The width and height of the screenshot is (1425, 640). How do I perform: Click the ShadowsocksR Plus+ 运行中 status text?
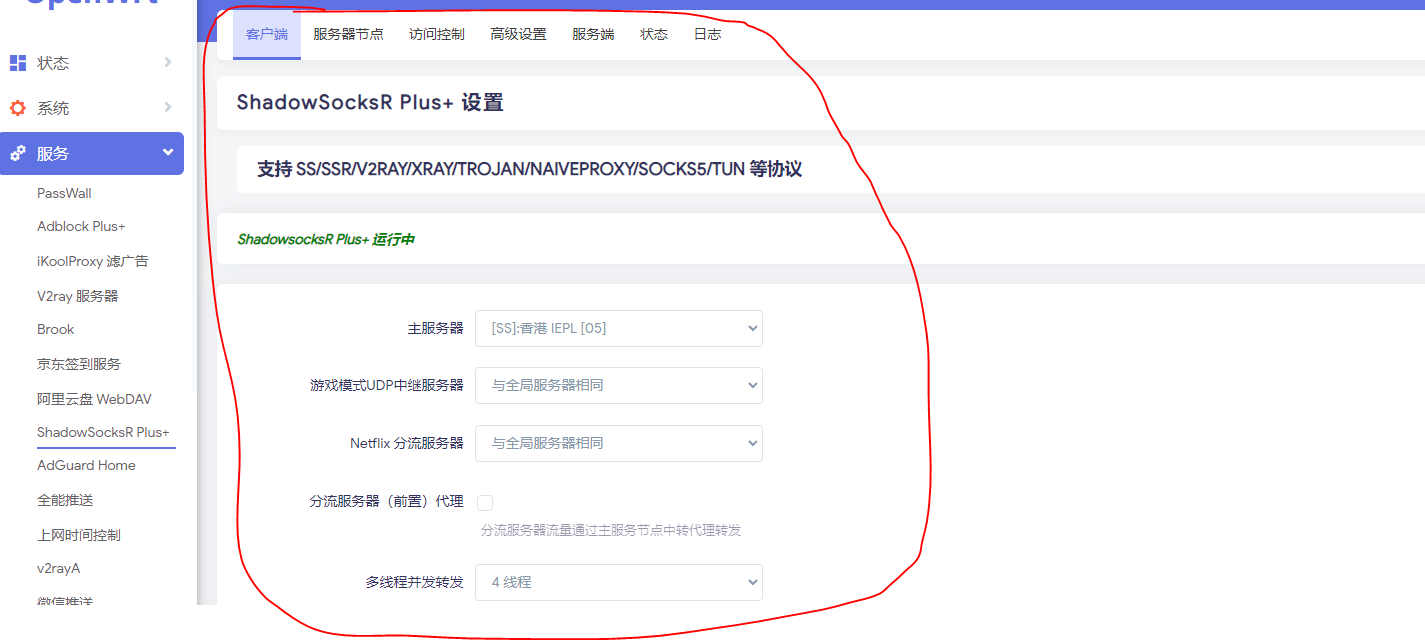(x=326, y=240)
